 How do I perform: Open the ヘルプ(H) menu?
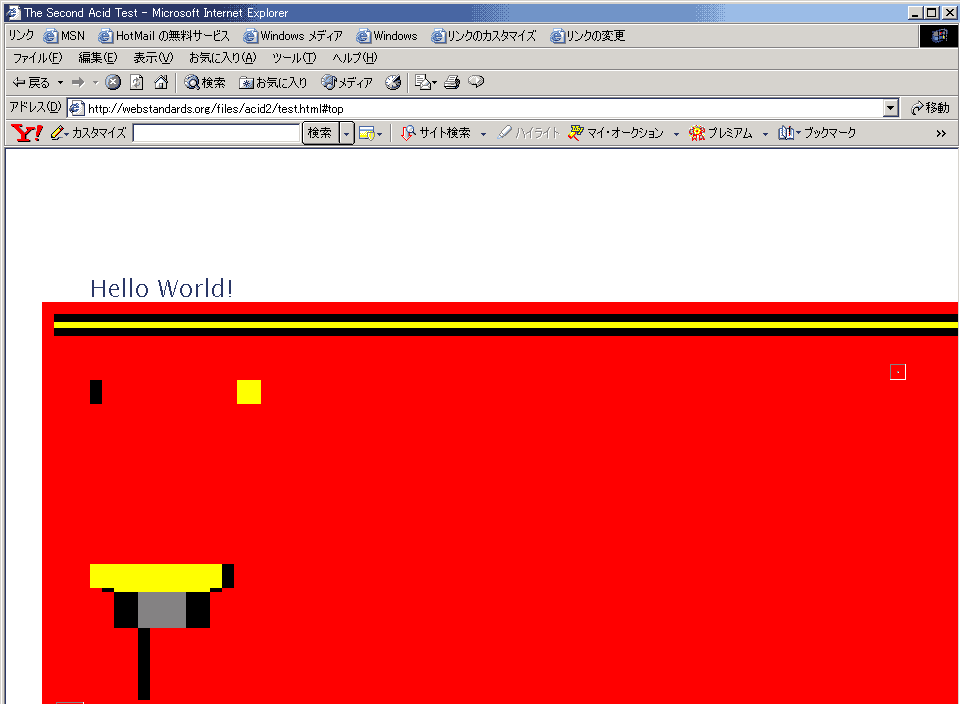tap(354, 58)
